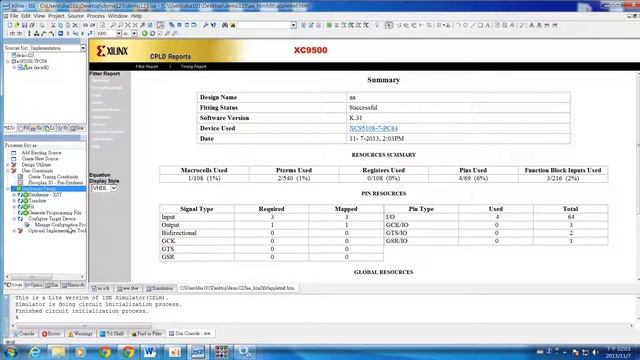This screenshot has width=640, height=360.
Task: Open Microsoft Word from taskbar
Action: coord(150,352)
